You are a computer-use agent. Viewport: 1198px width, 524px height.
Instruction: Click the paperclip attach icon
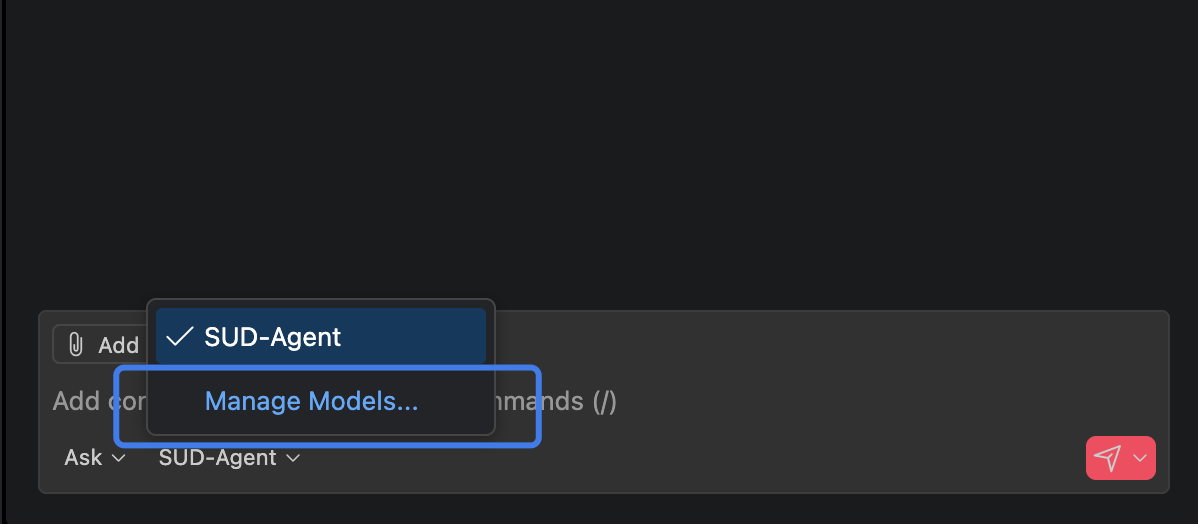(x=75, y=345)
